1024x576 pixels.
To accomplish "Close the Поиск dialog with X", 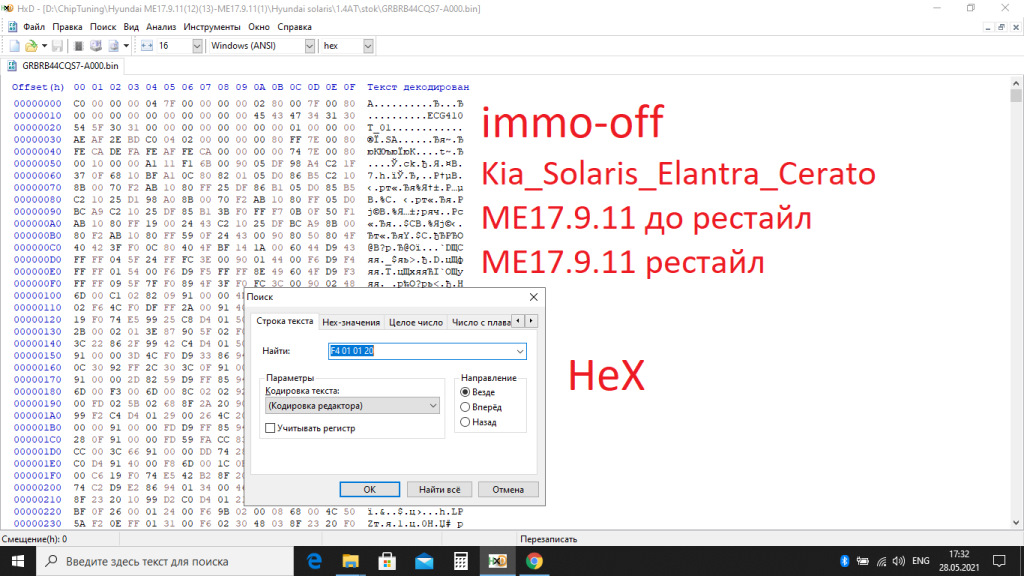I will (534, 297).
